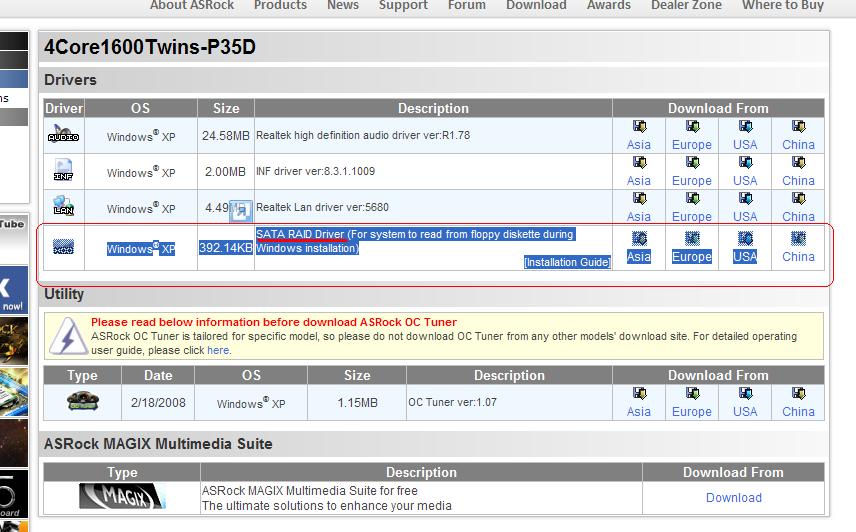Go to the Download menu item
This screenshot has width=856, height=532.
point(536,5)
